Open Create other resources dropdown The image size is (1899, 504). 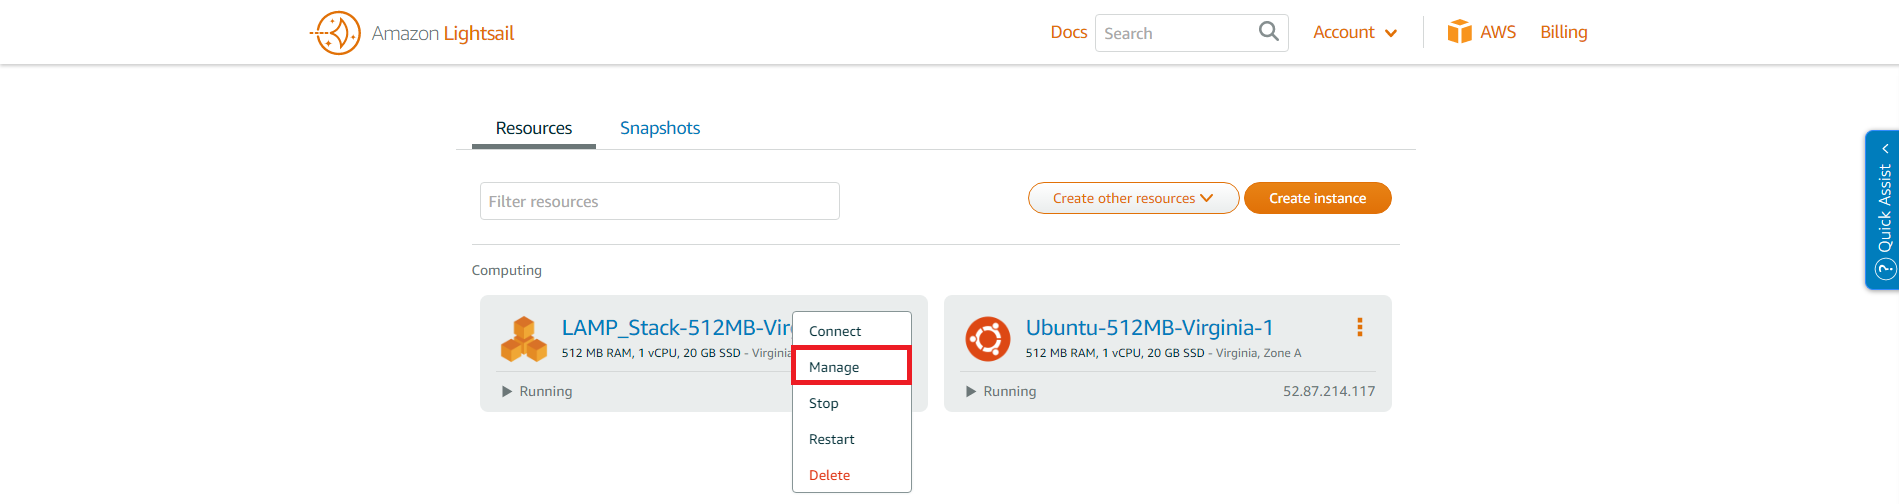point(1133,198)
